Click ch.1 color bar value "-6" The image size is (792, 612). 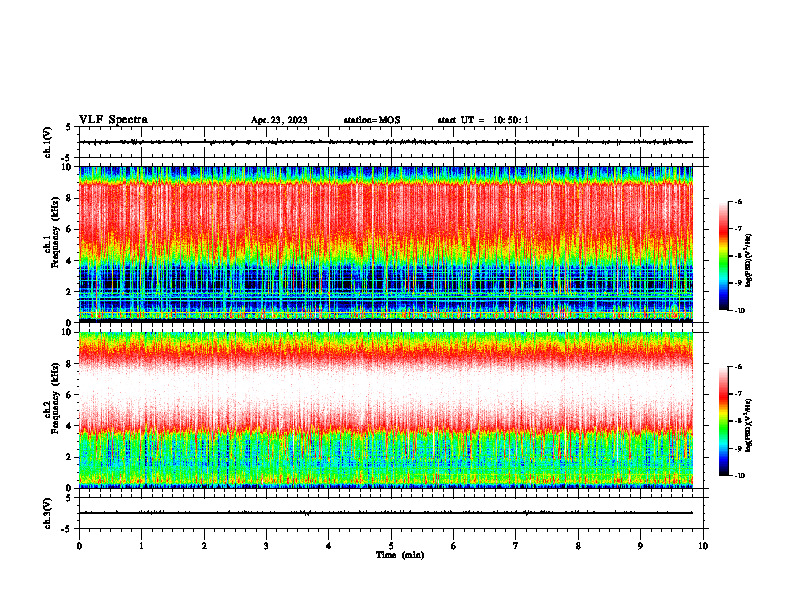[x=738, y=202]
